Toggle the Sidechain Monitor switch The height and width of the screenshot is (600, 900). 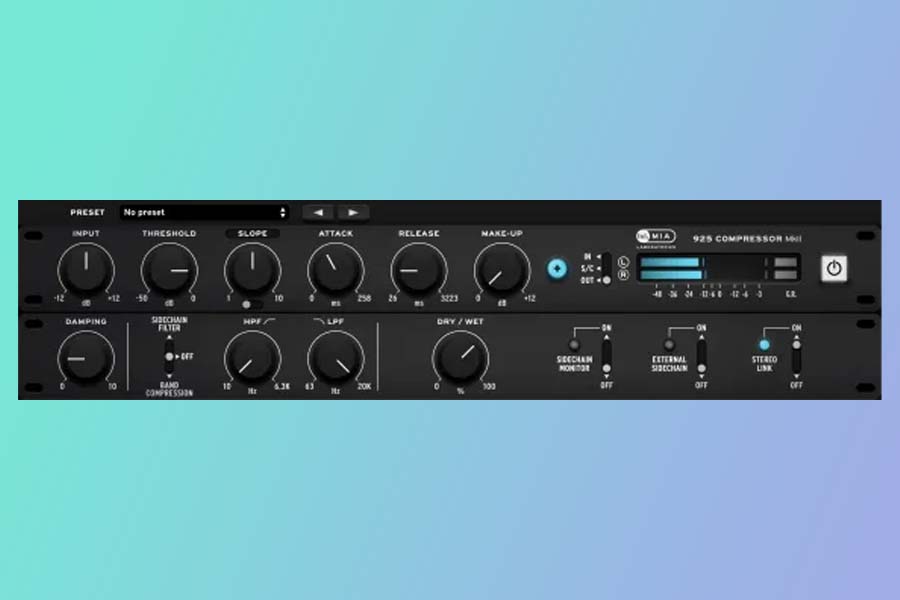click(x=606, y=356)
